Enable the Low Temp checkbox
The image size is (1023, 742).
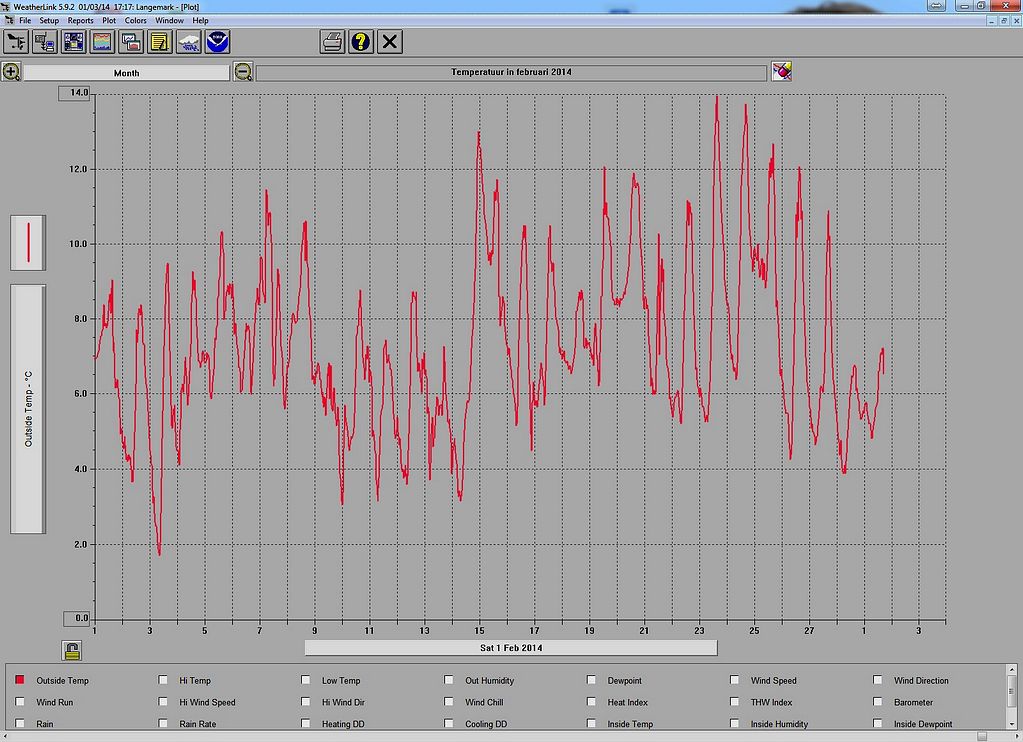[x=305, y=680]
